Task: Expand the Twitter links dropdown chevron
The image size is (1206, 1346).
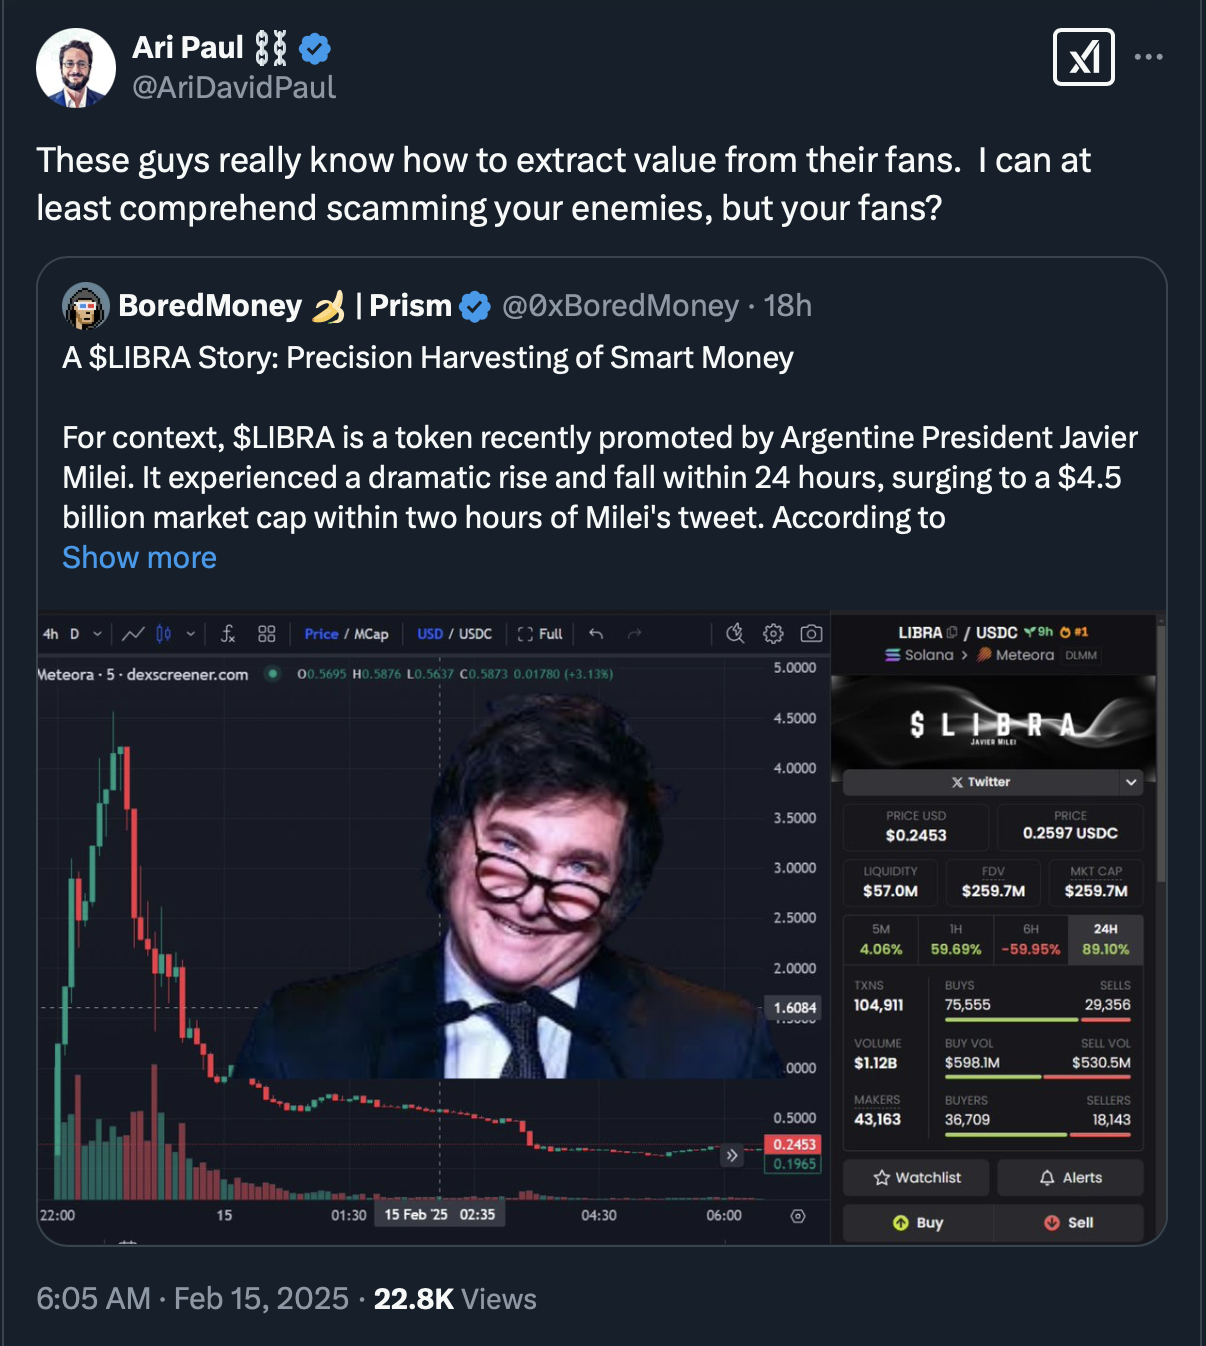Action: [x=1131, y=782]
